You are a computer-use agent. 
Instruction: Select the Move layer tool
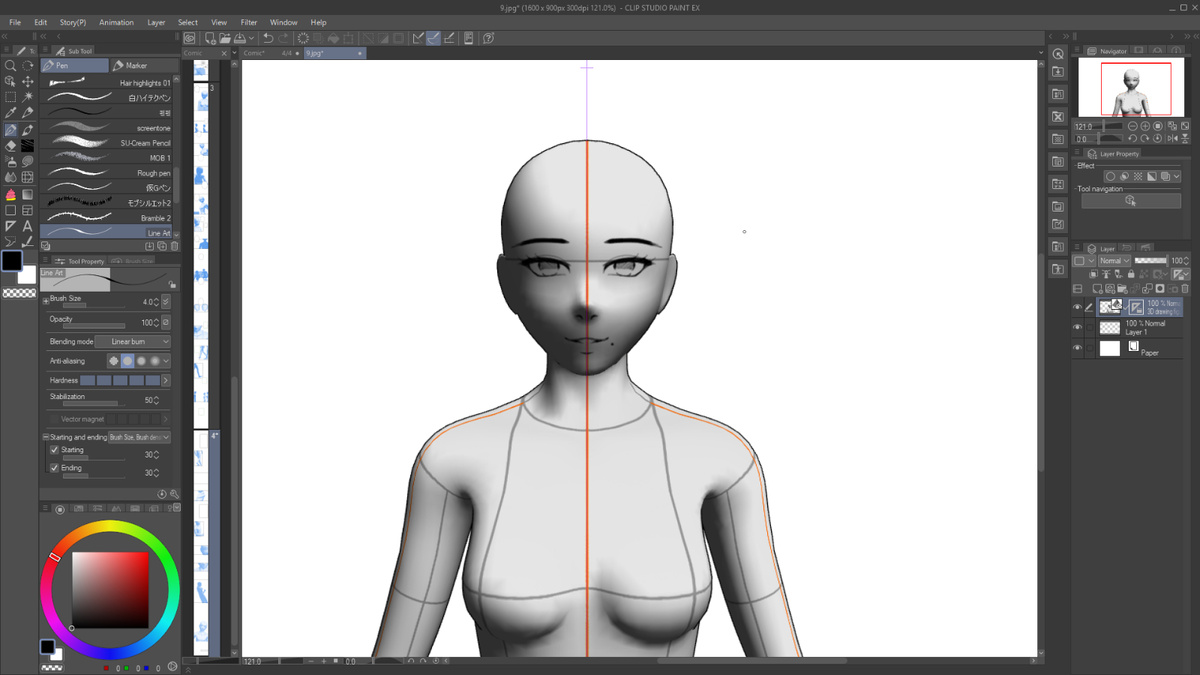[27, 82]
